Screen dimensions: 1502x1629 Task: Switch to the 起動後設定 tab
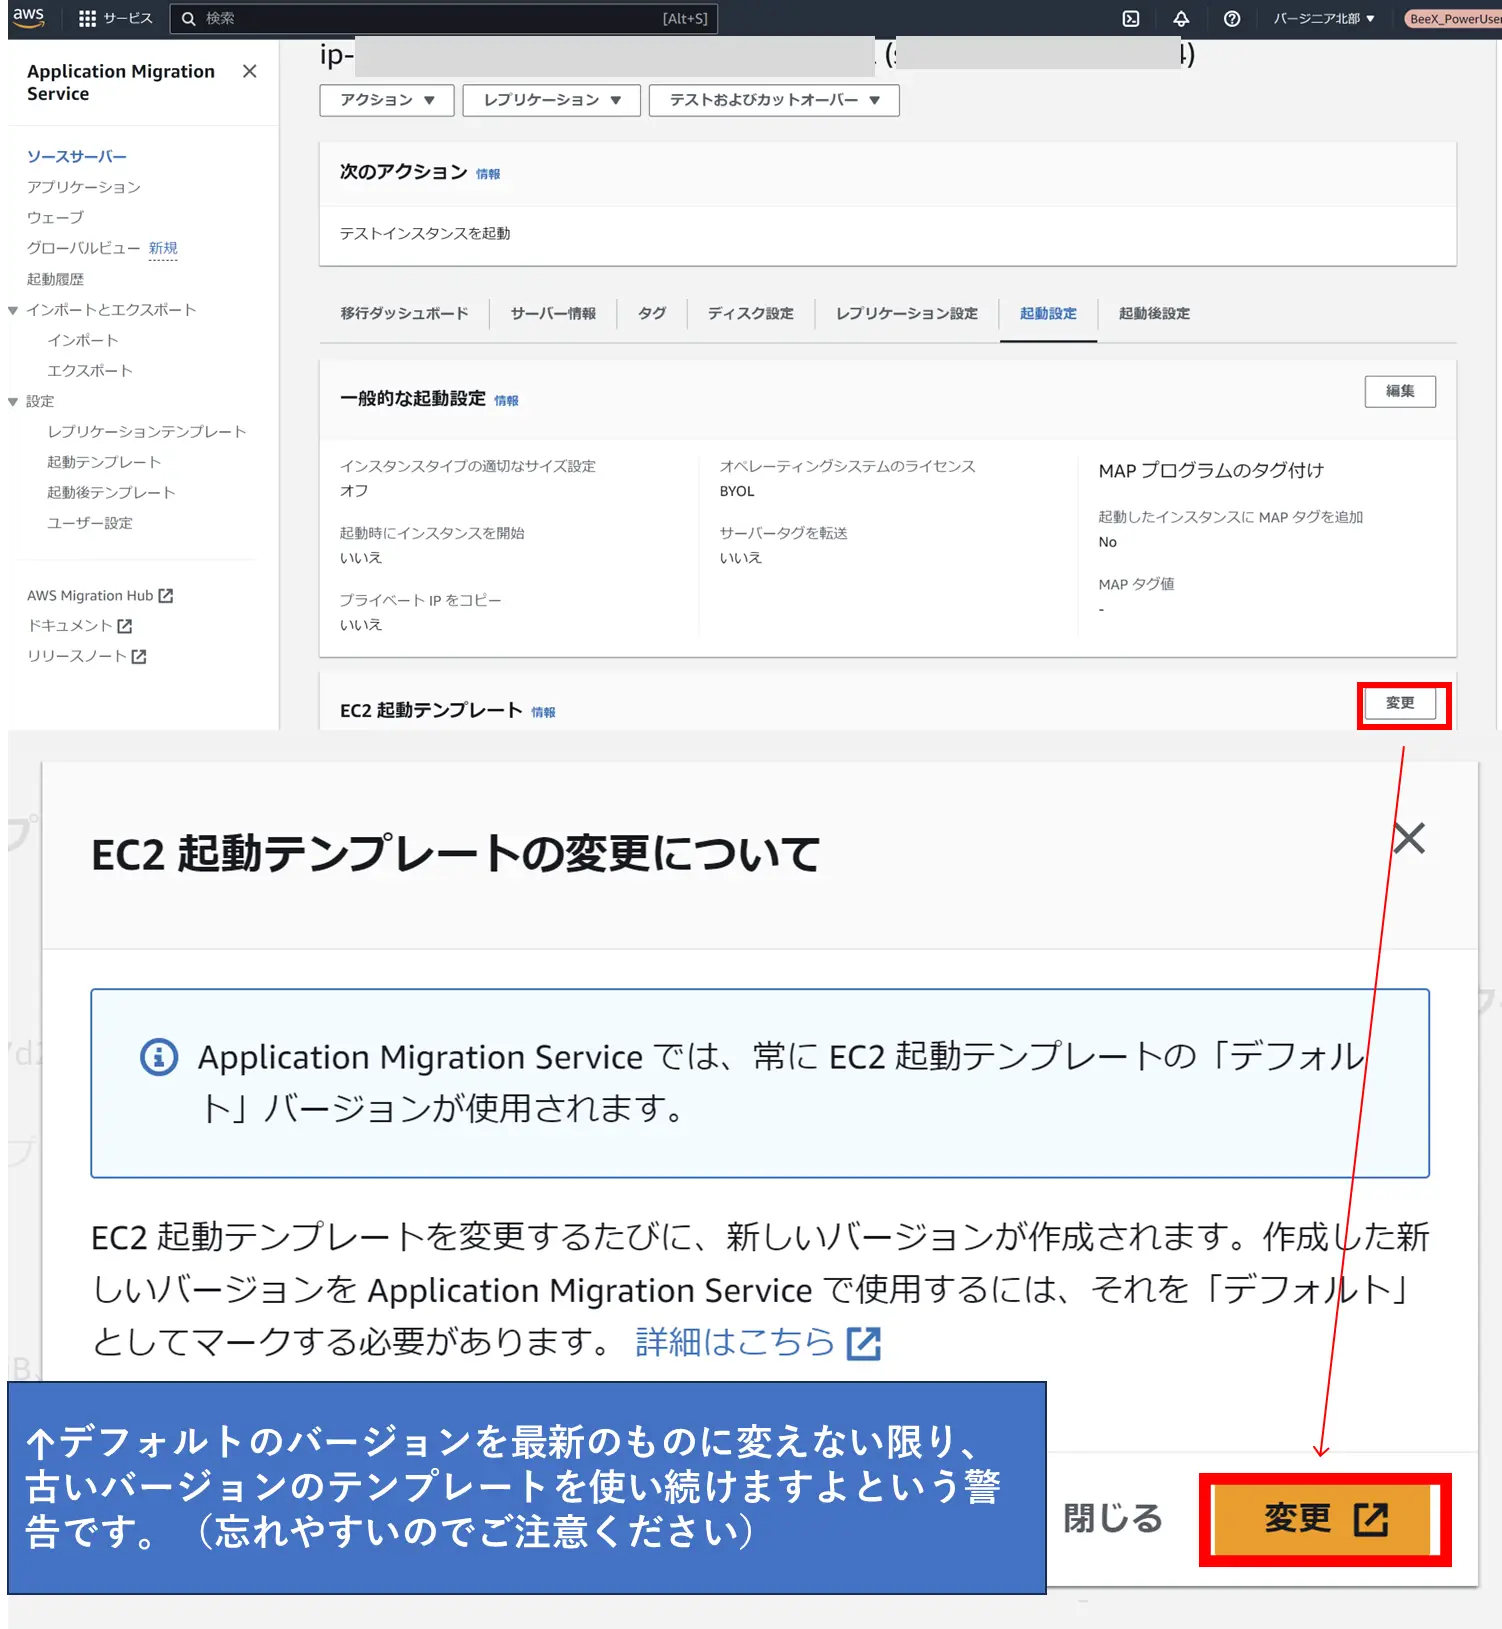(x=1154, y=313)
